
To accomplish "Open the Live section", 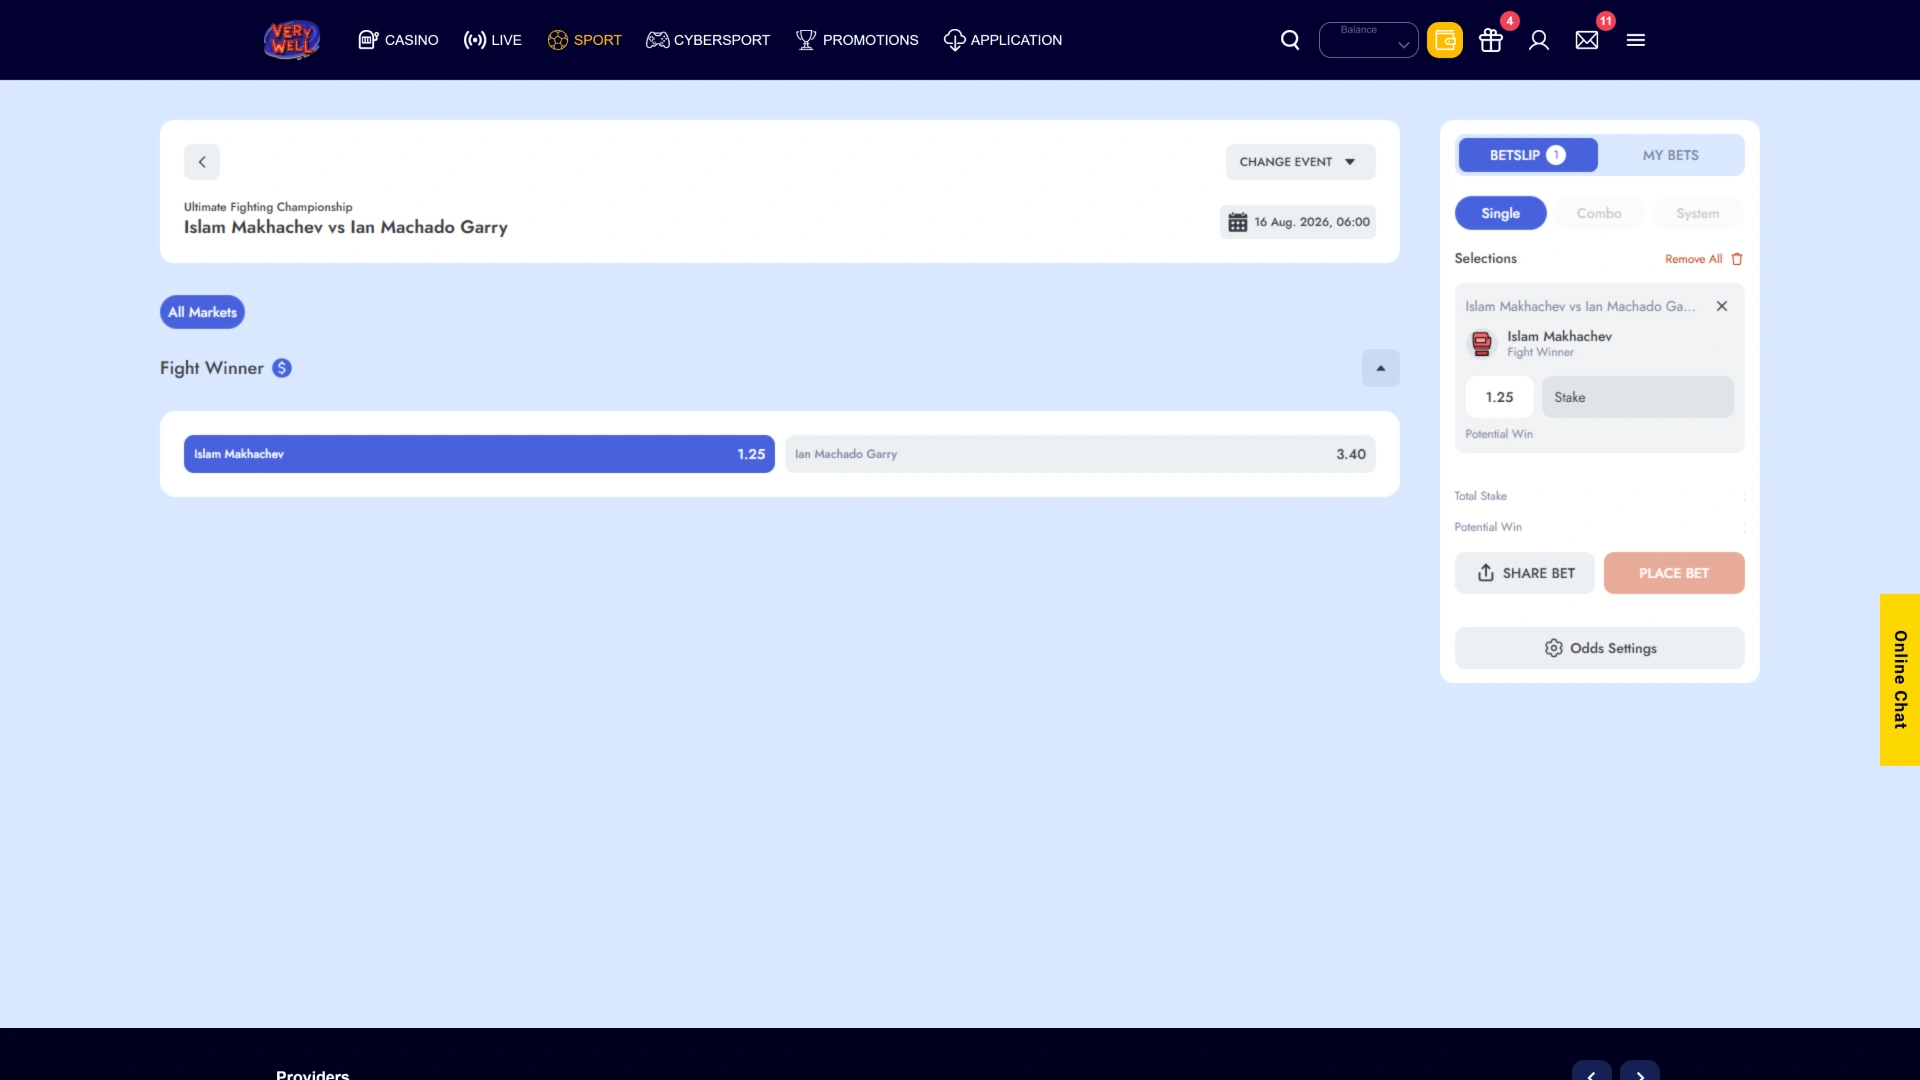I will pyautogui.click(x=492, y=40).
